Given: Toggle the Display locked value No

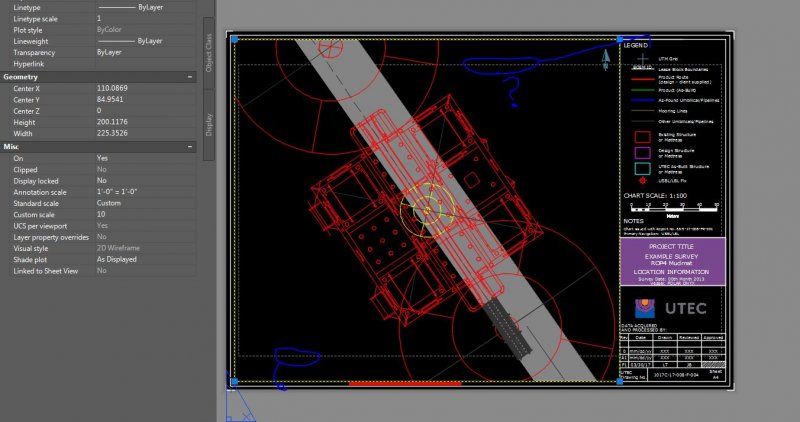Looking at the screenshot, I should click(x=102, y=181).
